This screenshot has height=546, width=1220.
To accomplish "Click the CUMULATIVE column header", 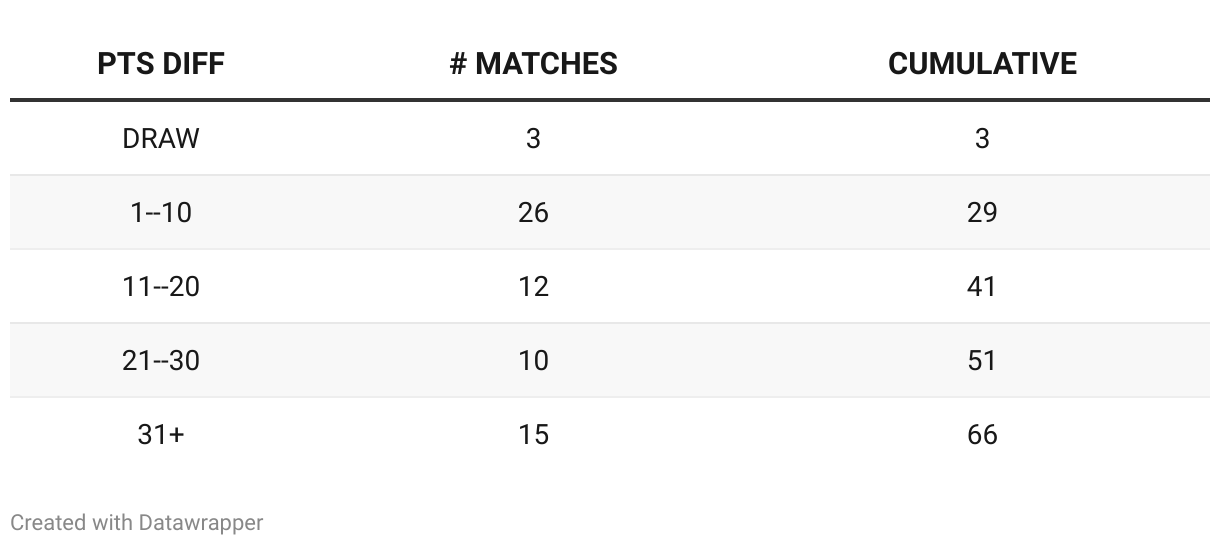I will click(x=982, y=64).
